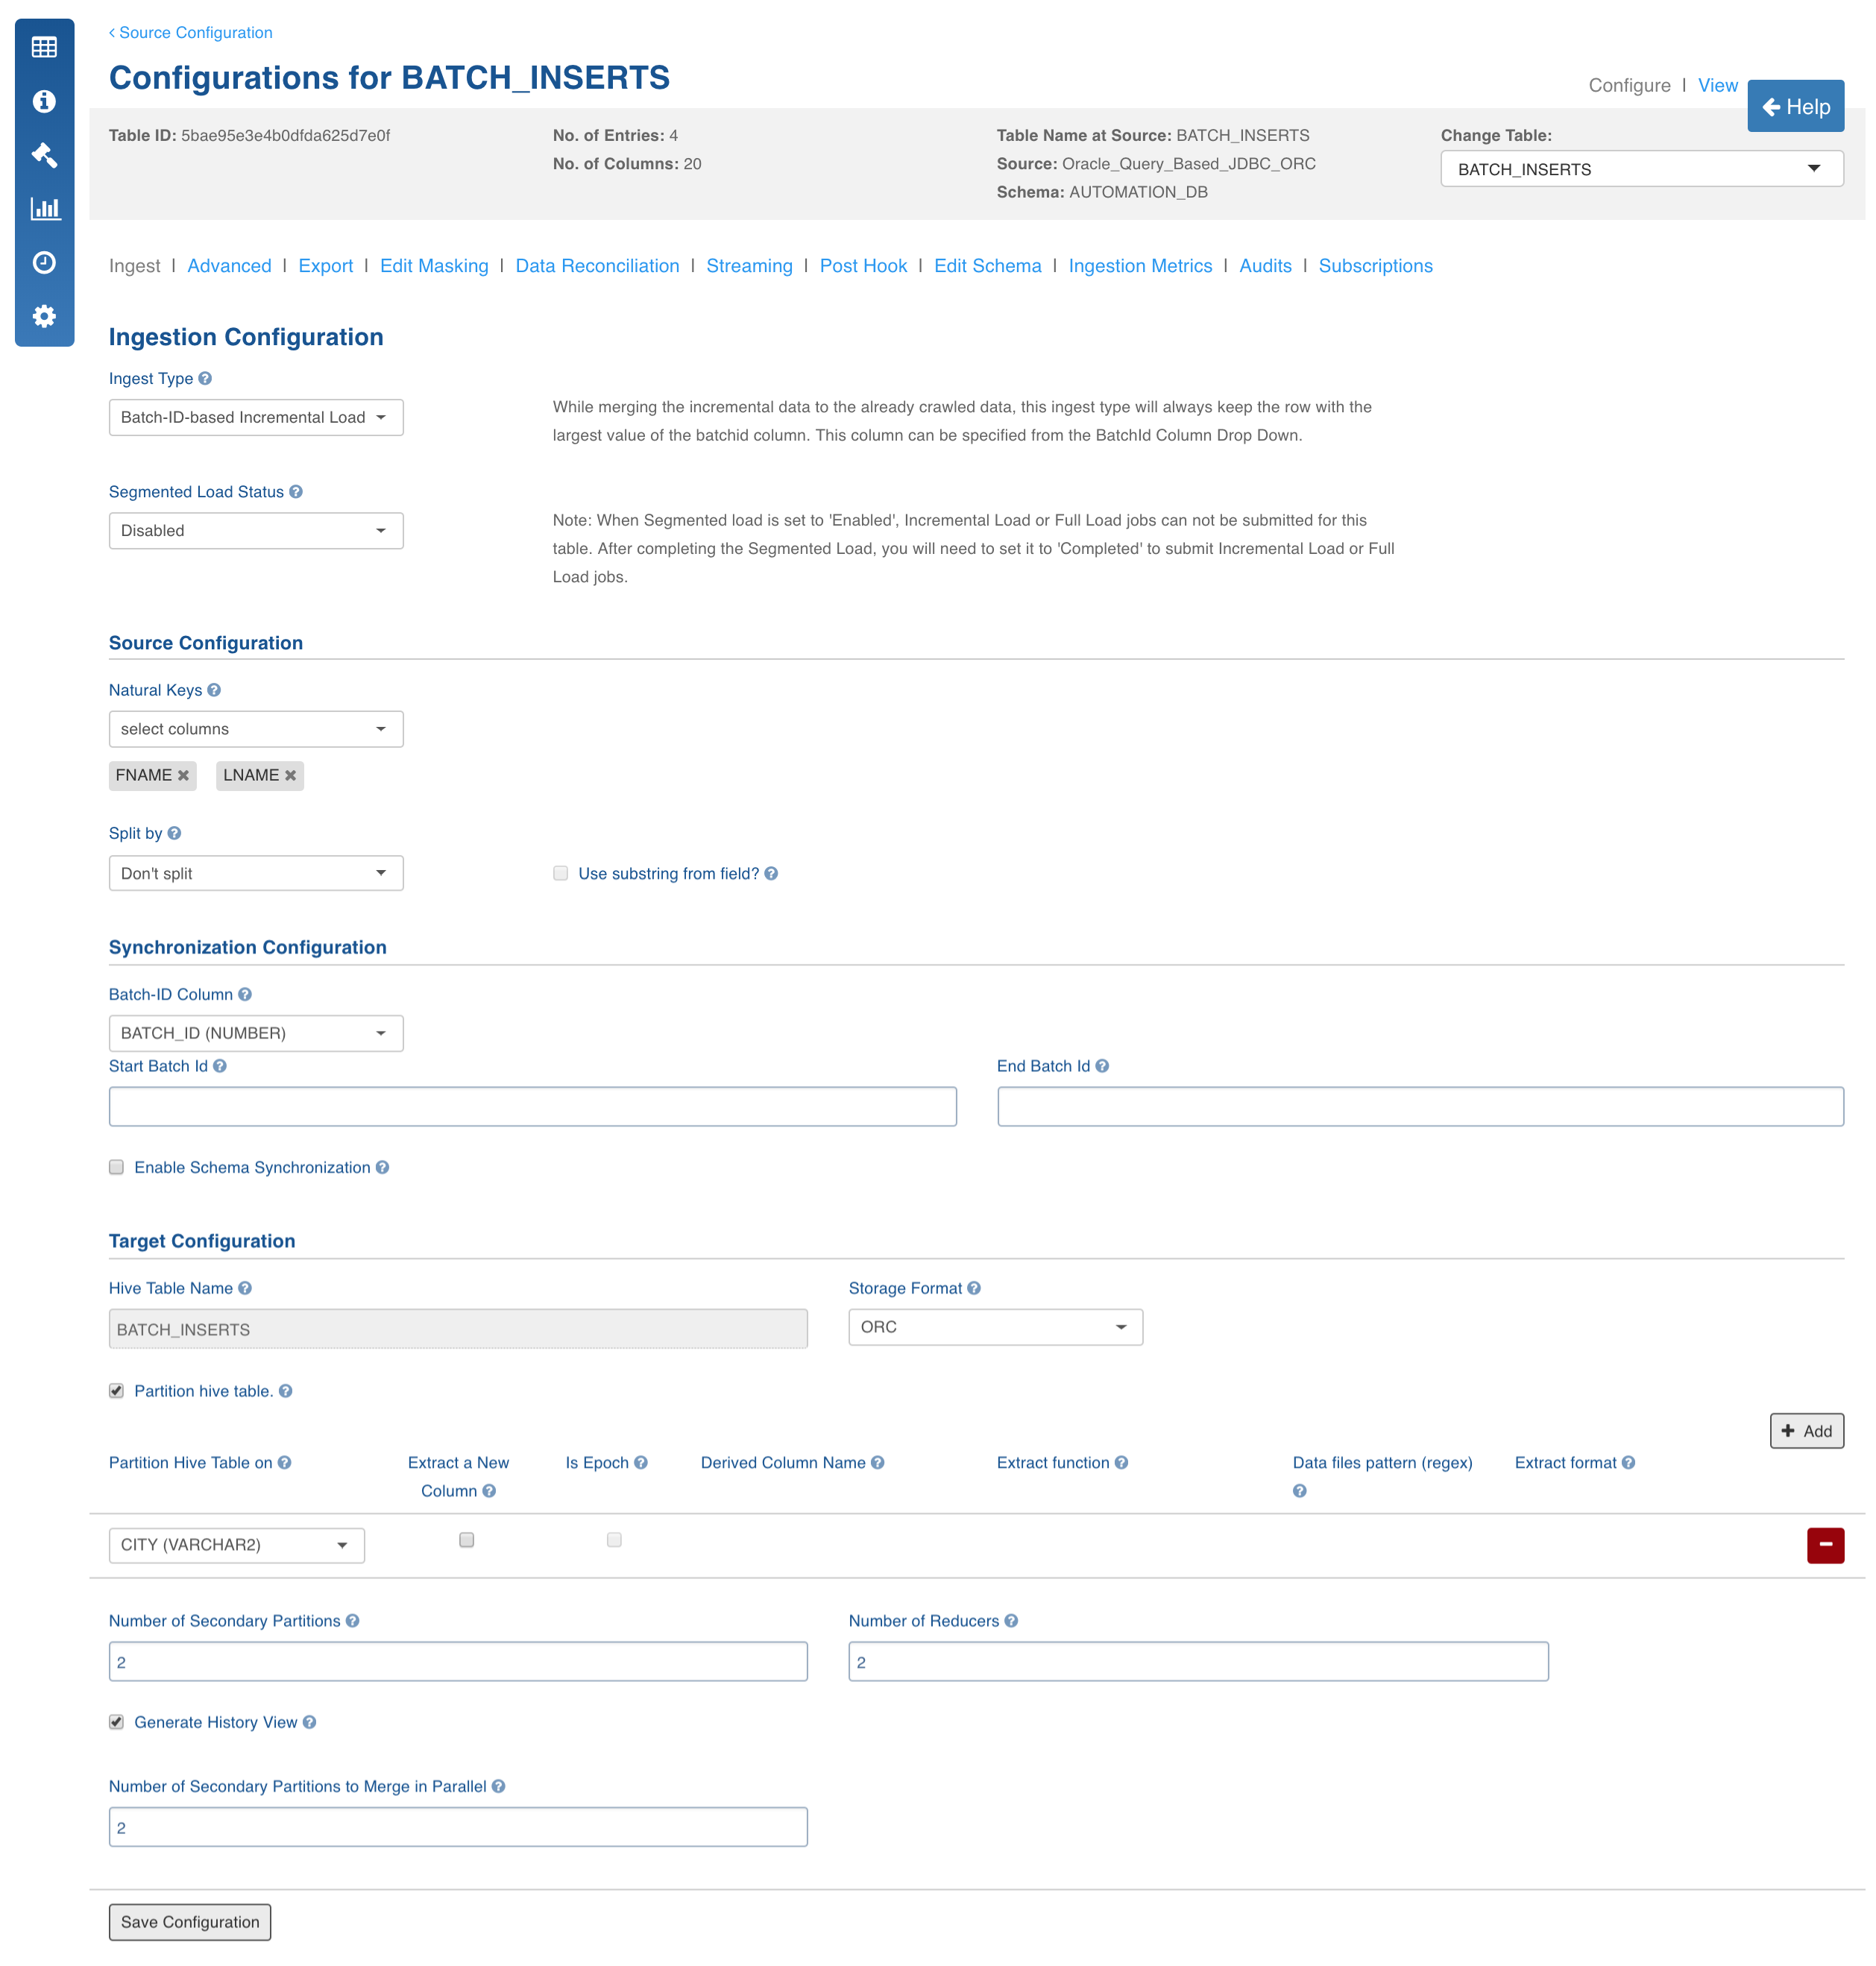This screenshot has width=1876, height=1966.
Task: Open the Edit Schema tab
Action: point(988,265)
